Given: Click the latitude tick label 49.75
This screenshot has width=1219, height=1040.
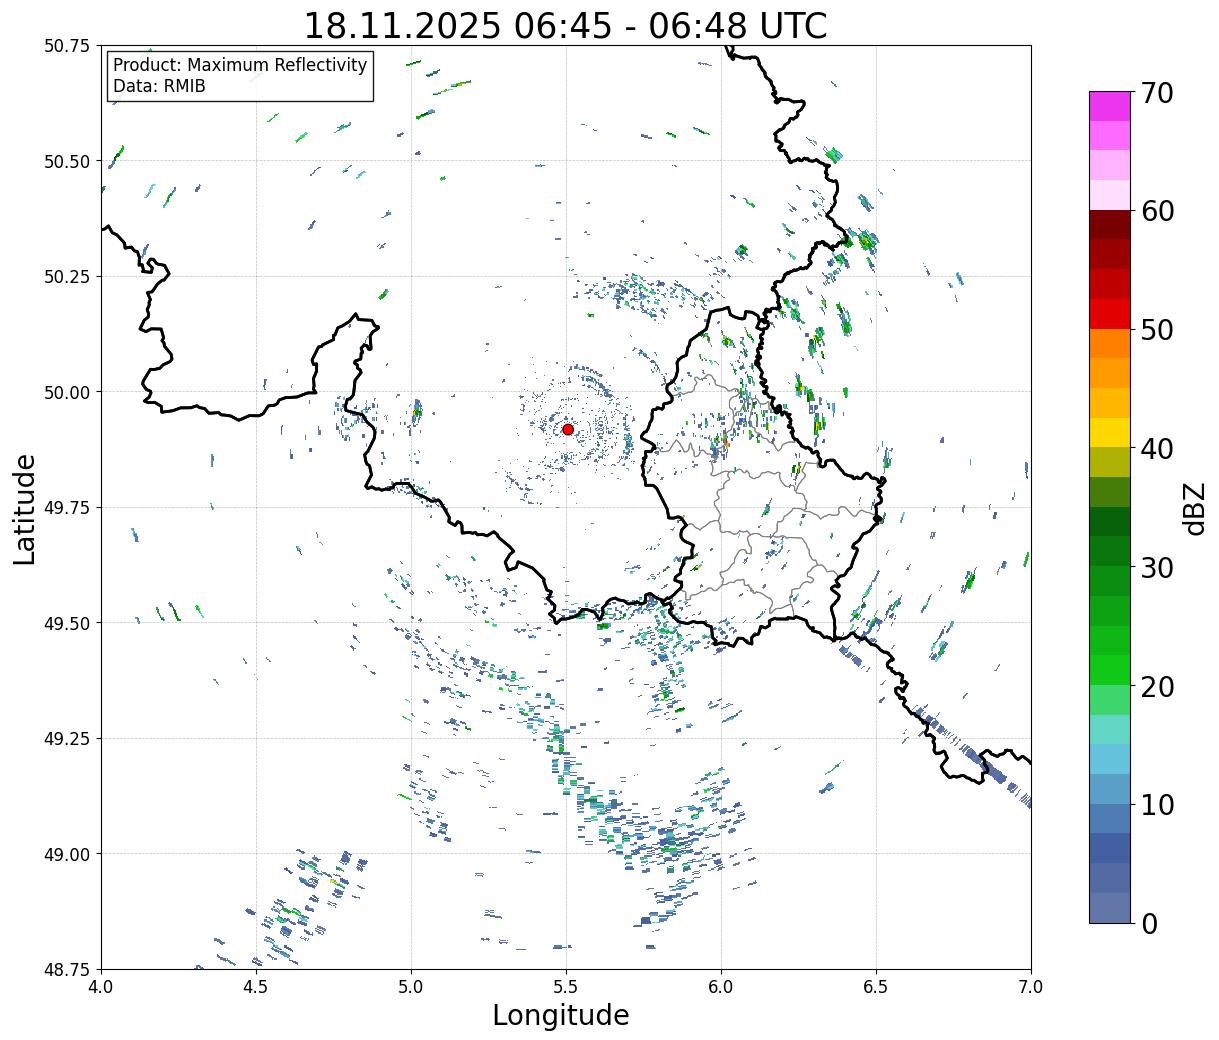Looking at the screenshot, I should (67, 508).
